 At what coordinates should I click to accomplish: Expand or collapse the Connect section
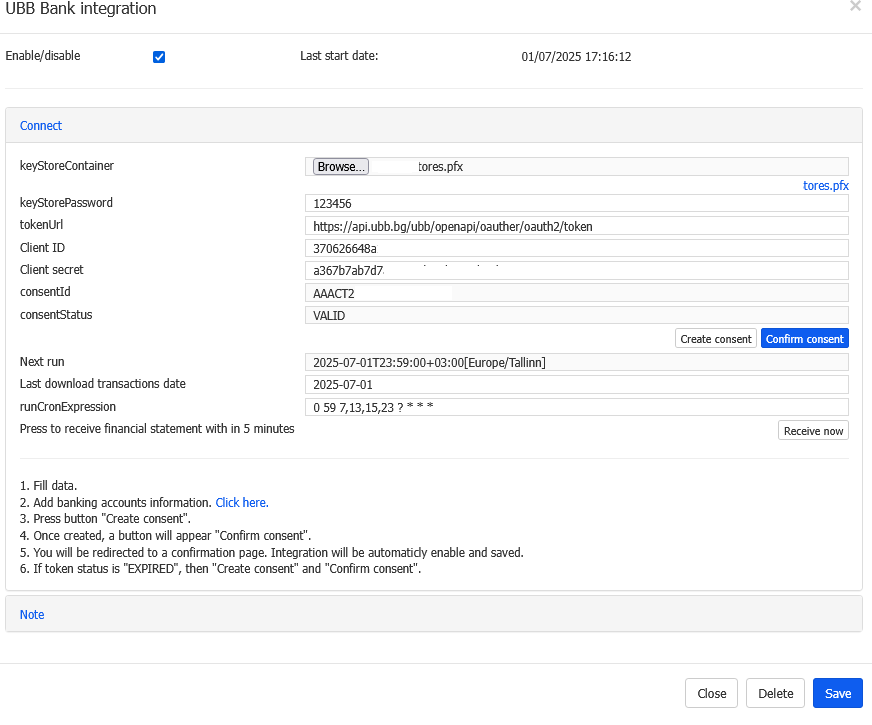(x=41, y=126)
